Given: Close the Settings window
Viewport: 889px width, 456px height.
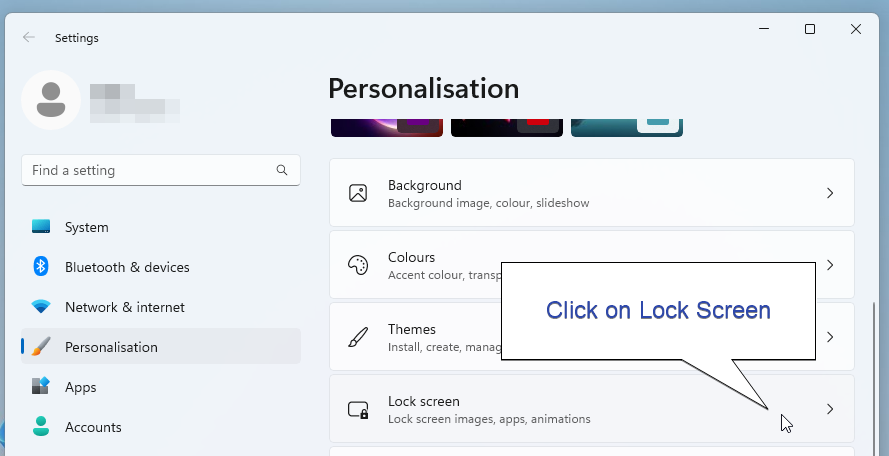Looking at the screenshot, I should (x=856, y=29).
